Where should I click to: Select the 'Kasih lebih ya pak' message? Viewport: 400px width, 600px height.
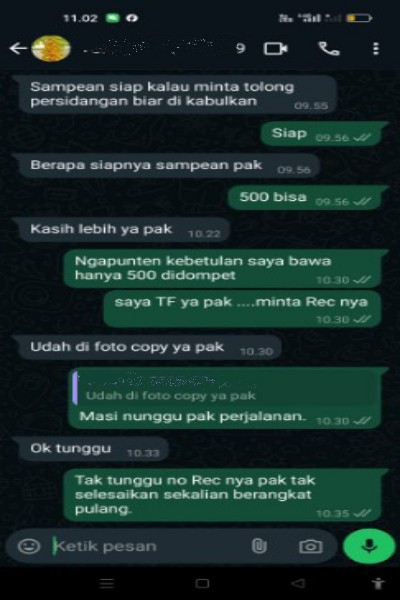pos(123,230)
